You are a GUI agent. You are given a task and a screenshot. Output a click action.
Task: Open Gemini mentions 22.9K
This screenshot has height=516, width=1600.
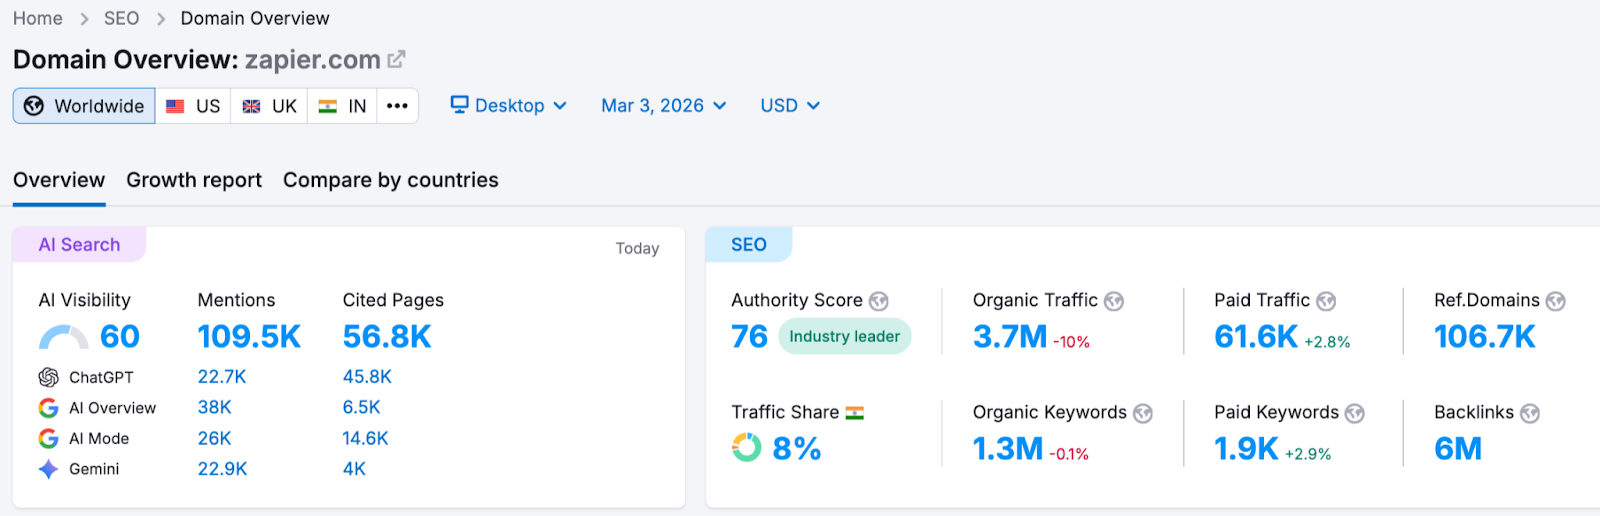tap(223, 469)
